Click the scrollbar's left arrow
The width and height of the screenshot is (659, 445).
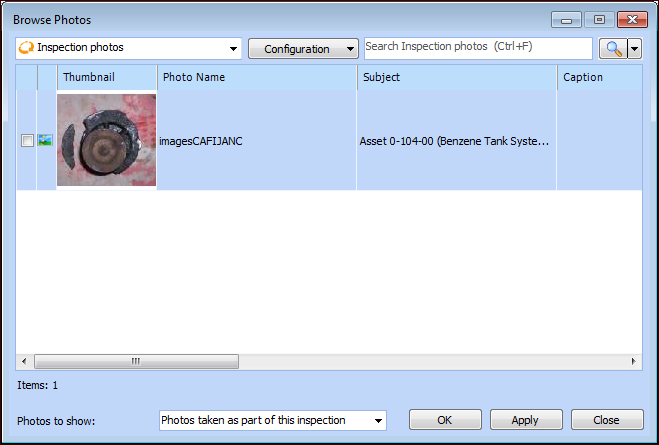[24, 361]
